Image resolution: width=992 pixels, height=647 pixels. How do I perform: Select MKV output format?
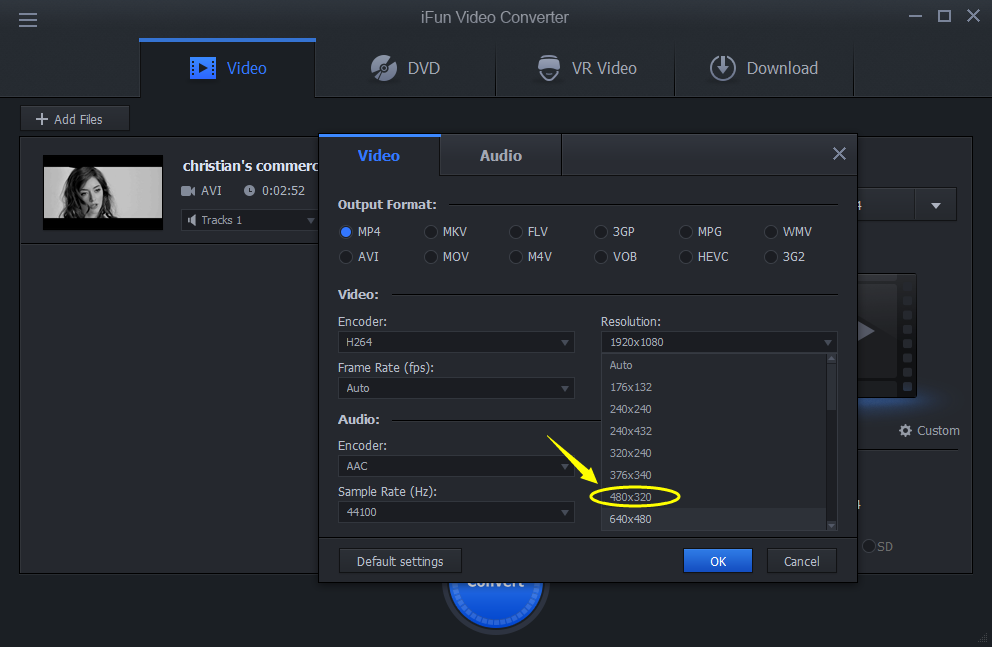click(x=431, y=232)
